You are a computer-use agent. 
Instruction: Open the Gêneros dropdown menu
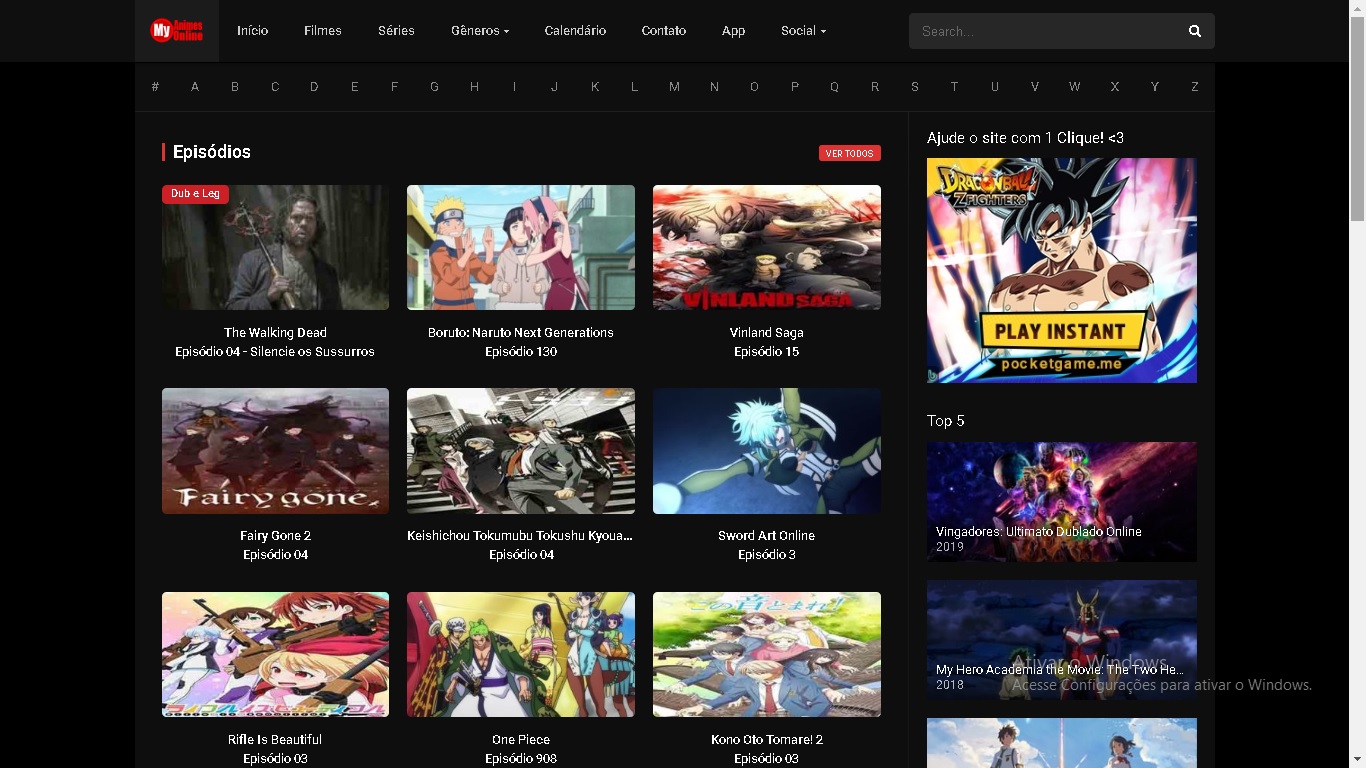pyautogui.click(x=480, y=31)
